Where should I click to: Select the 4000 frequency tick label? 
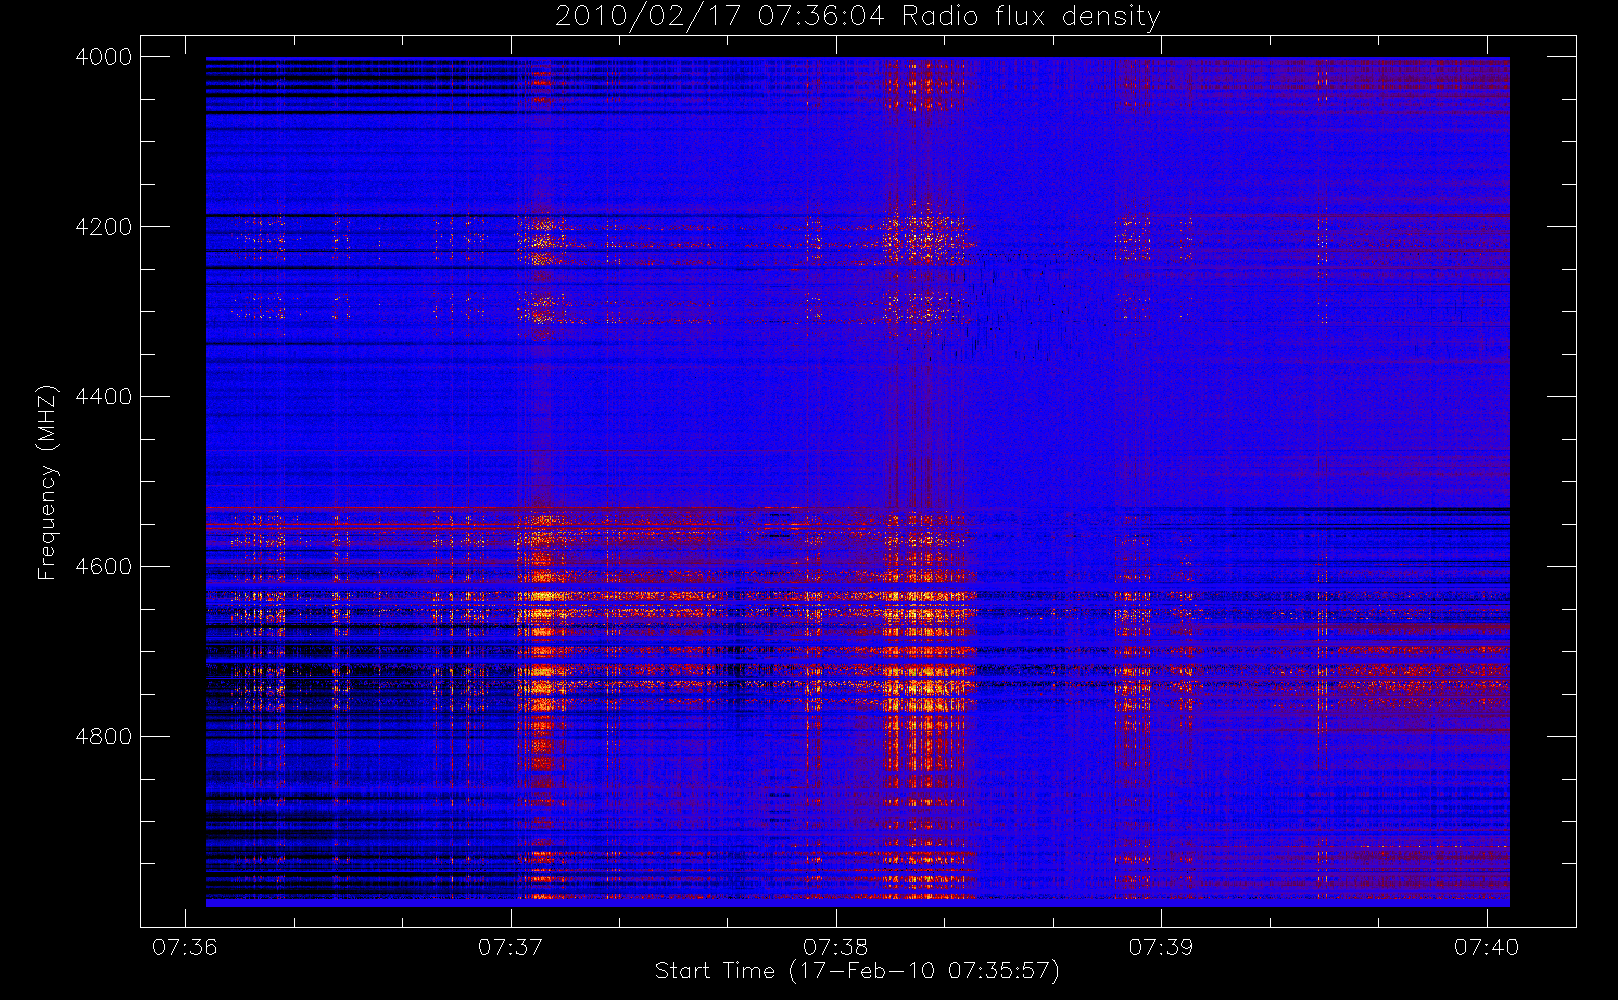pos(104,57)
